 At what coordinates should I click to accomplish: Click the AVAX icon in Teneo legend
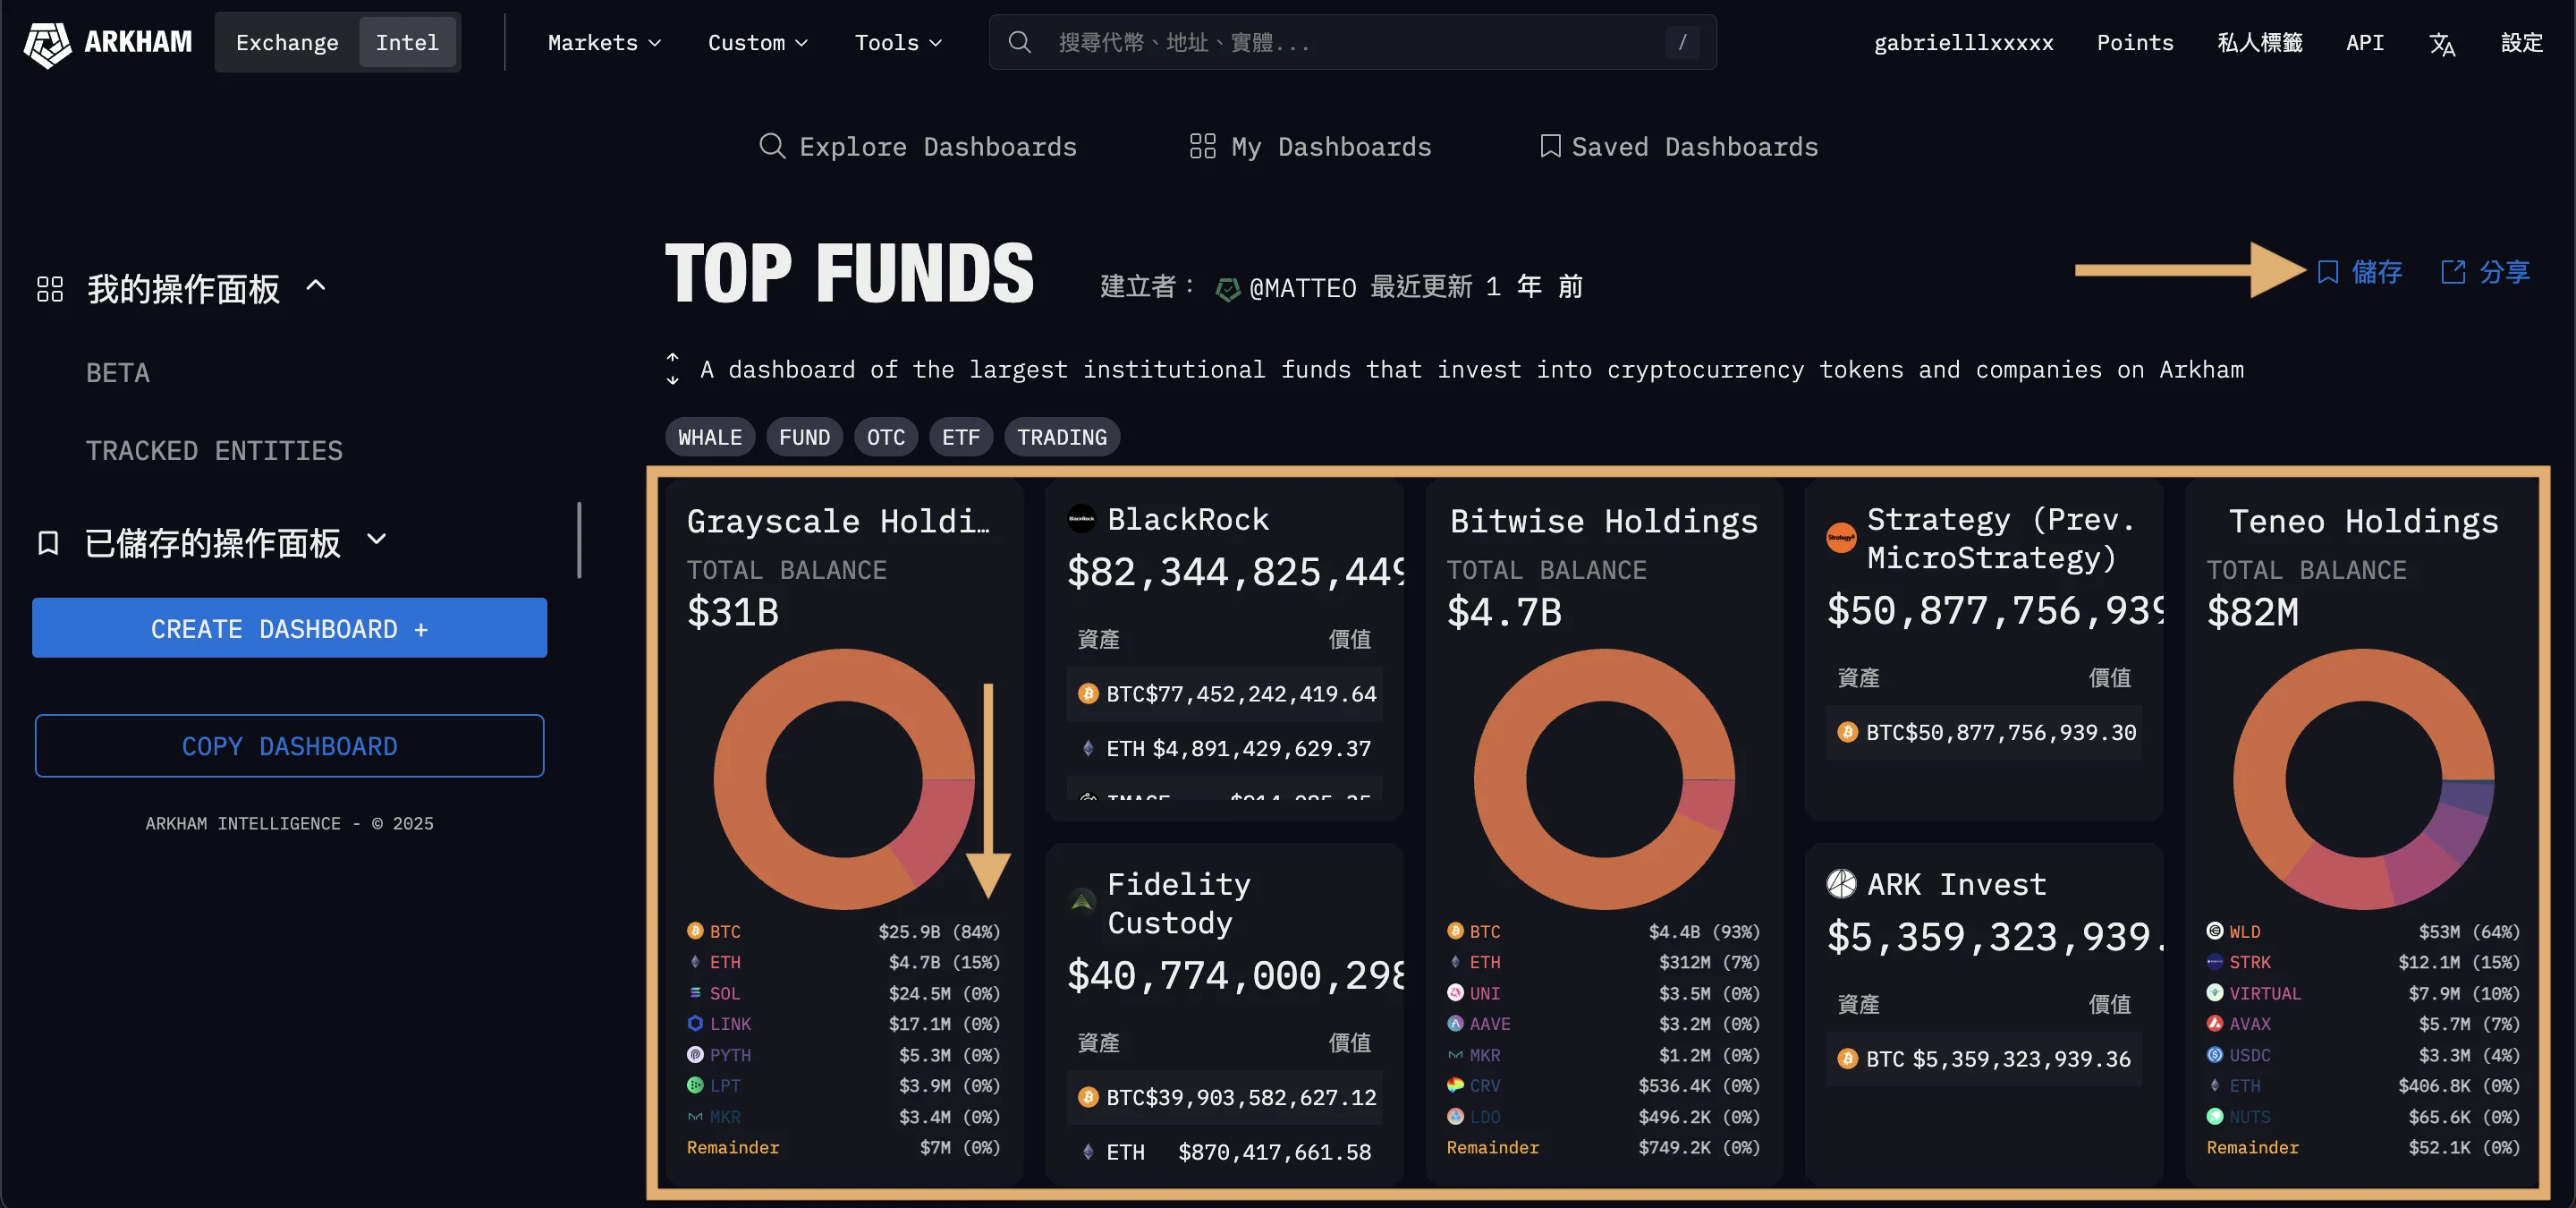[x=2215, y=1023]
